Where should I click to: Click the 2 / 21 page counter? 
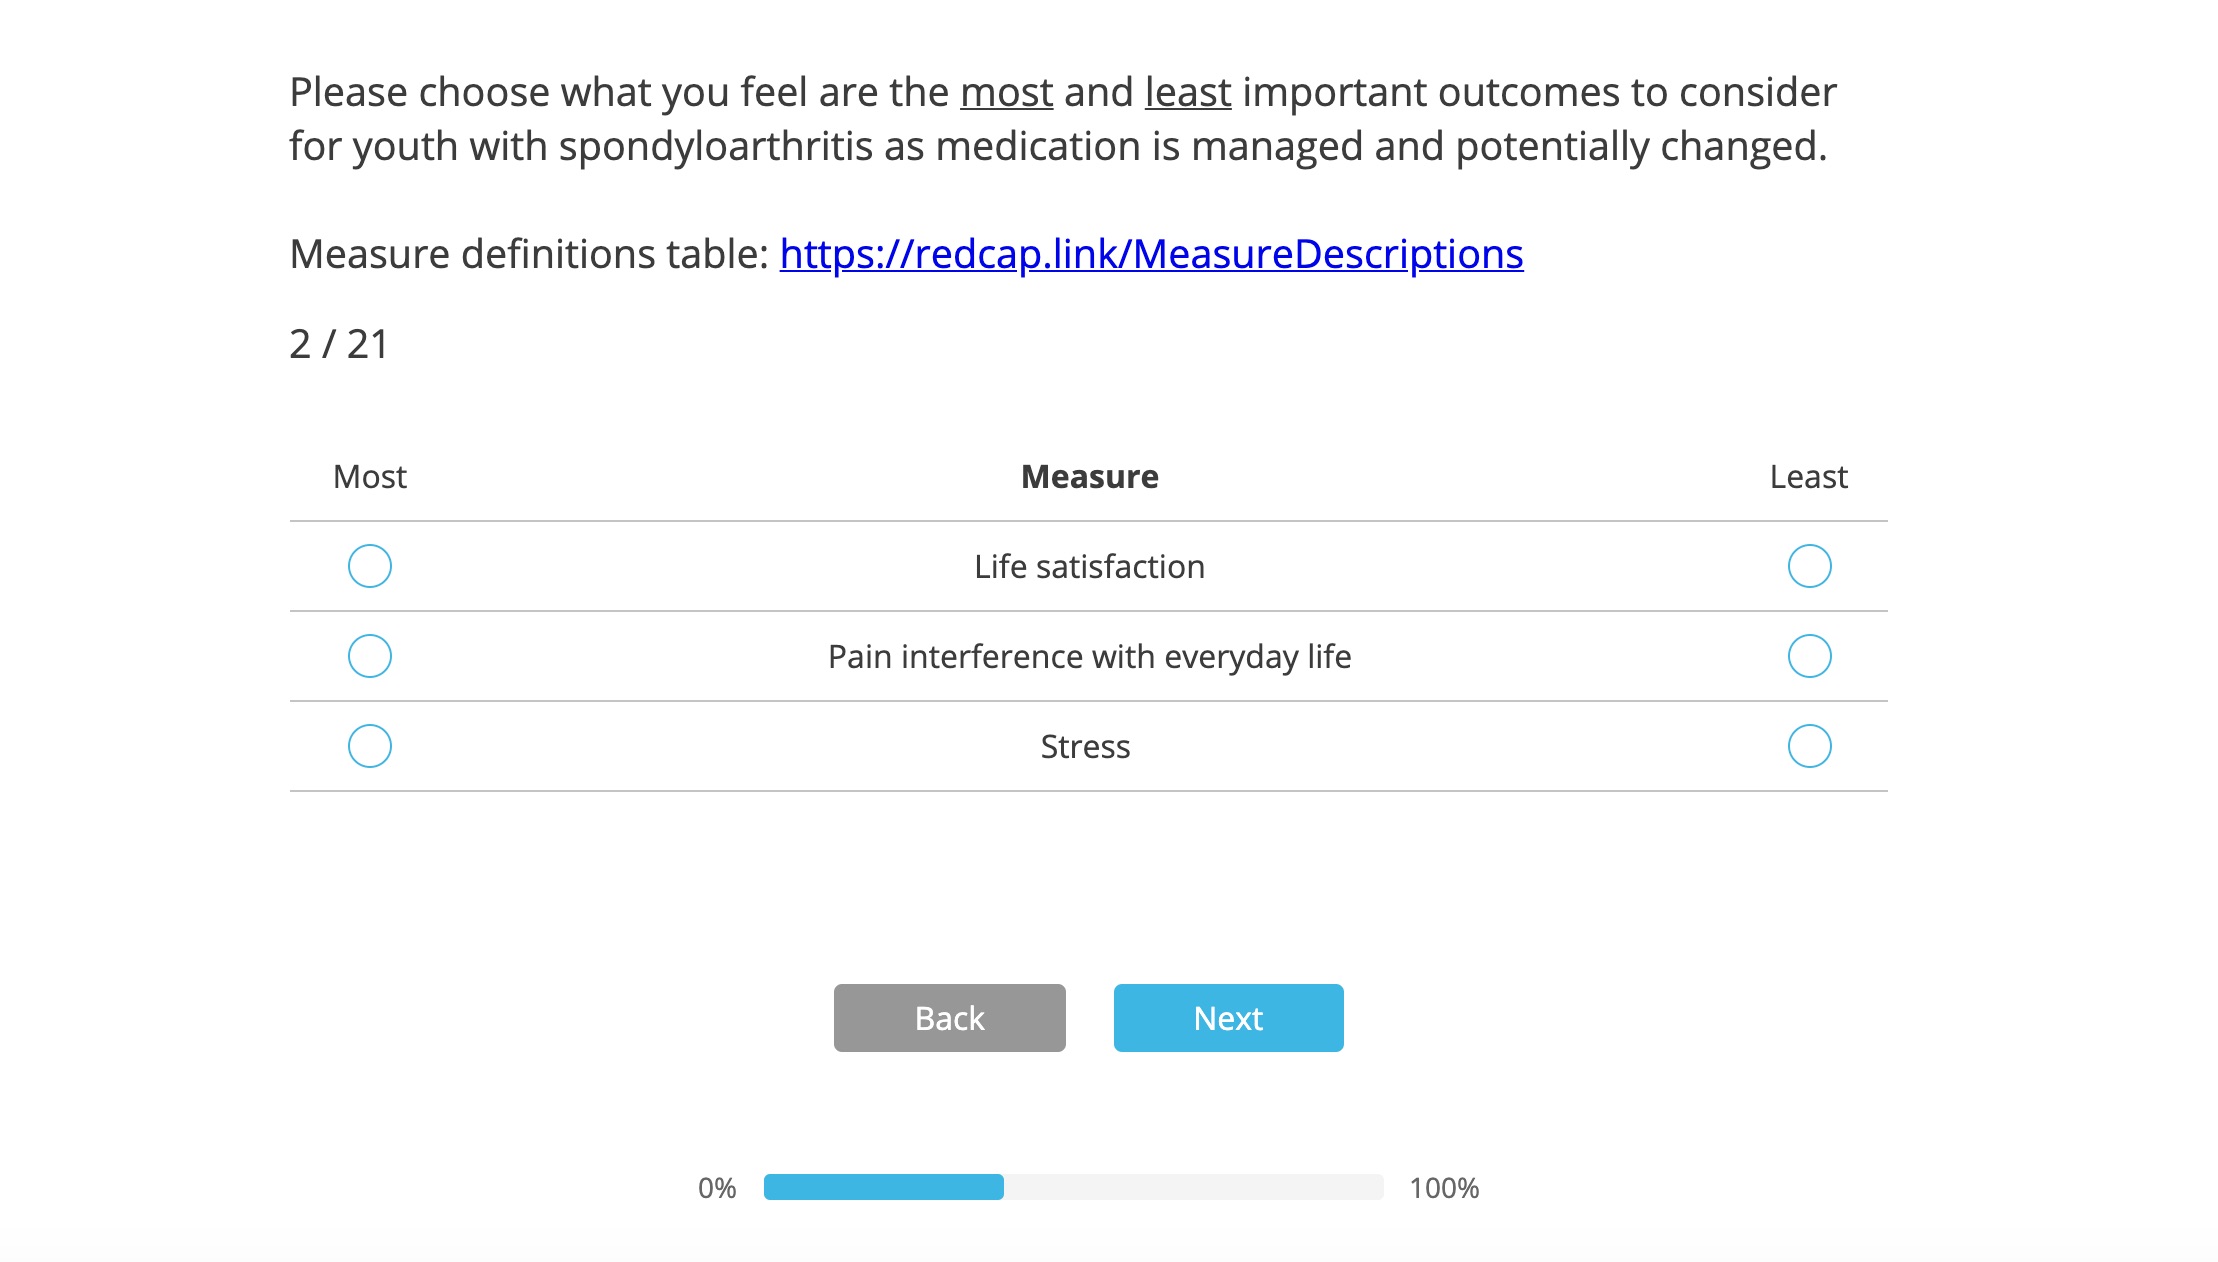click(338, 344)
